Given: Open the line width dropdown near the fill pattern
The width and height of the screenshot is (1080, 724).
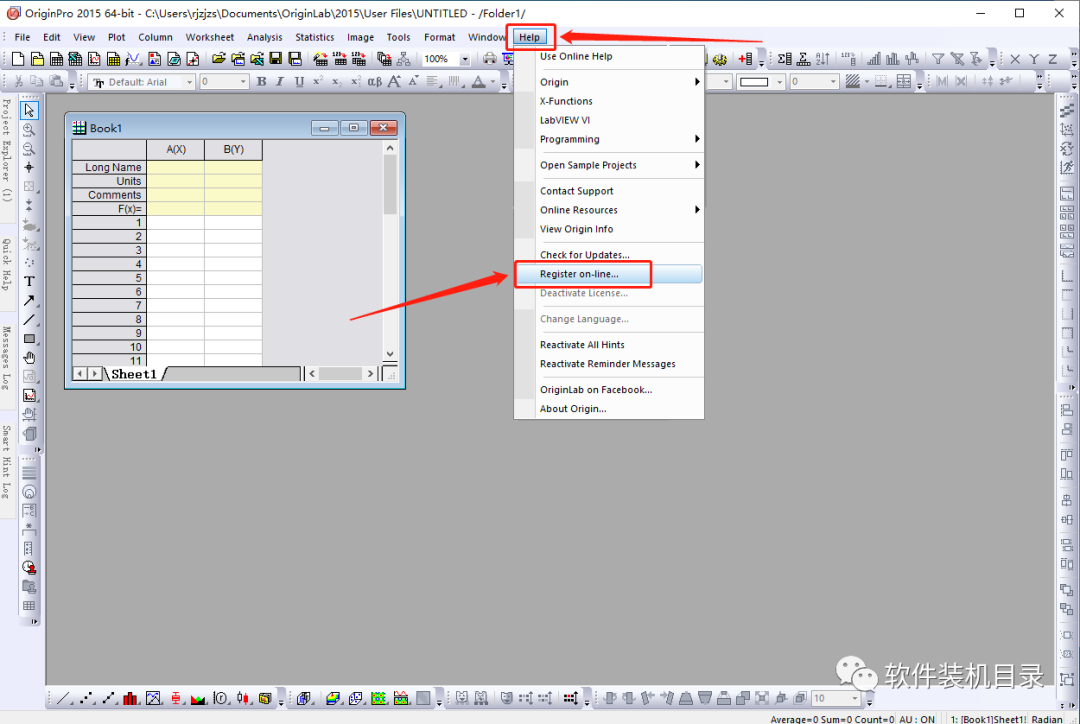Looking at the screenshot, I should (833, 82).
